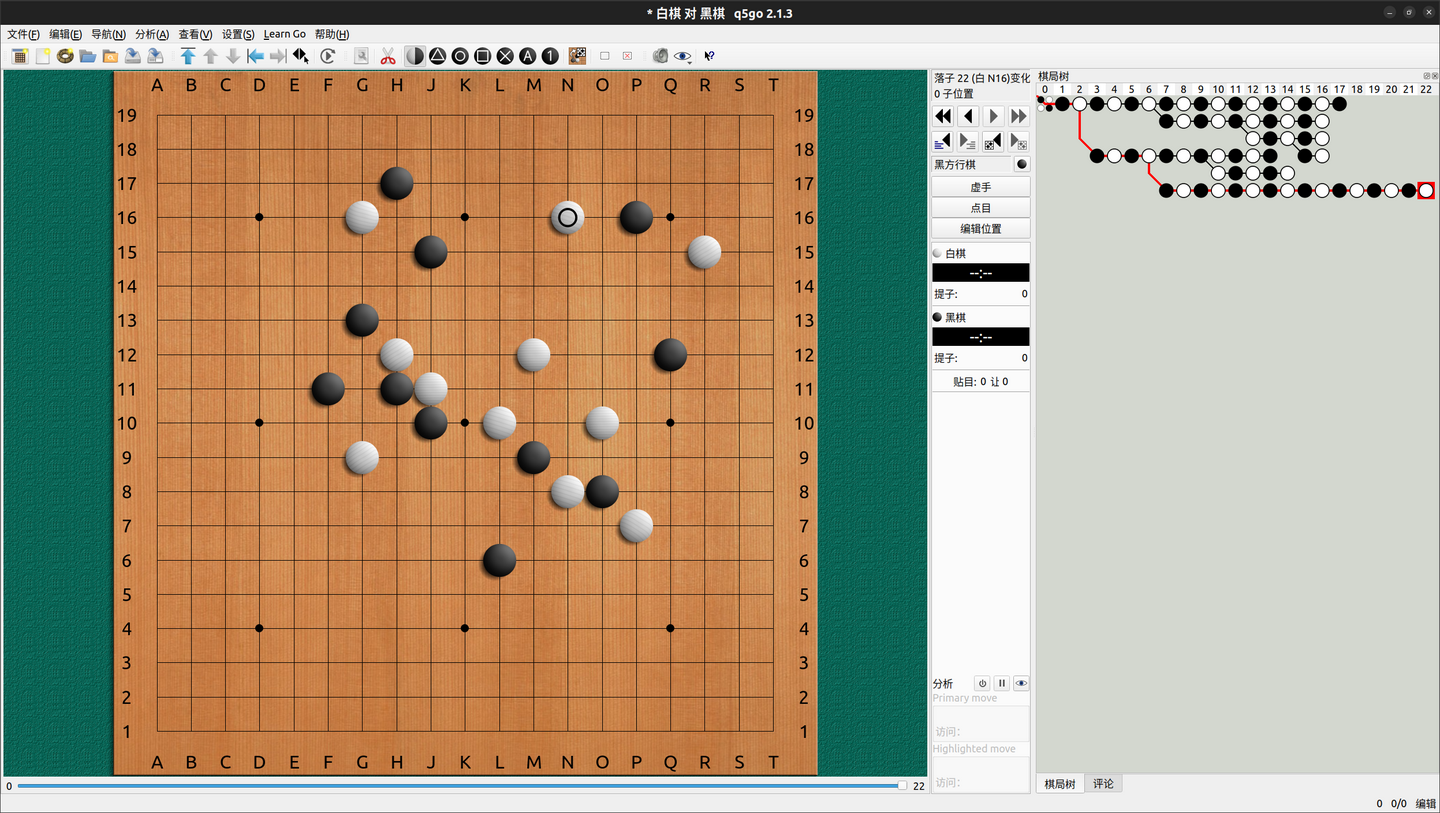Image resolution: width=1440 pixels, height=813 pixels.
Task: Toggle sound with the speaker icon
Action: (660, 56)
